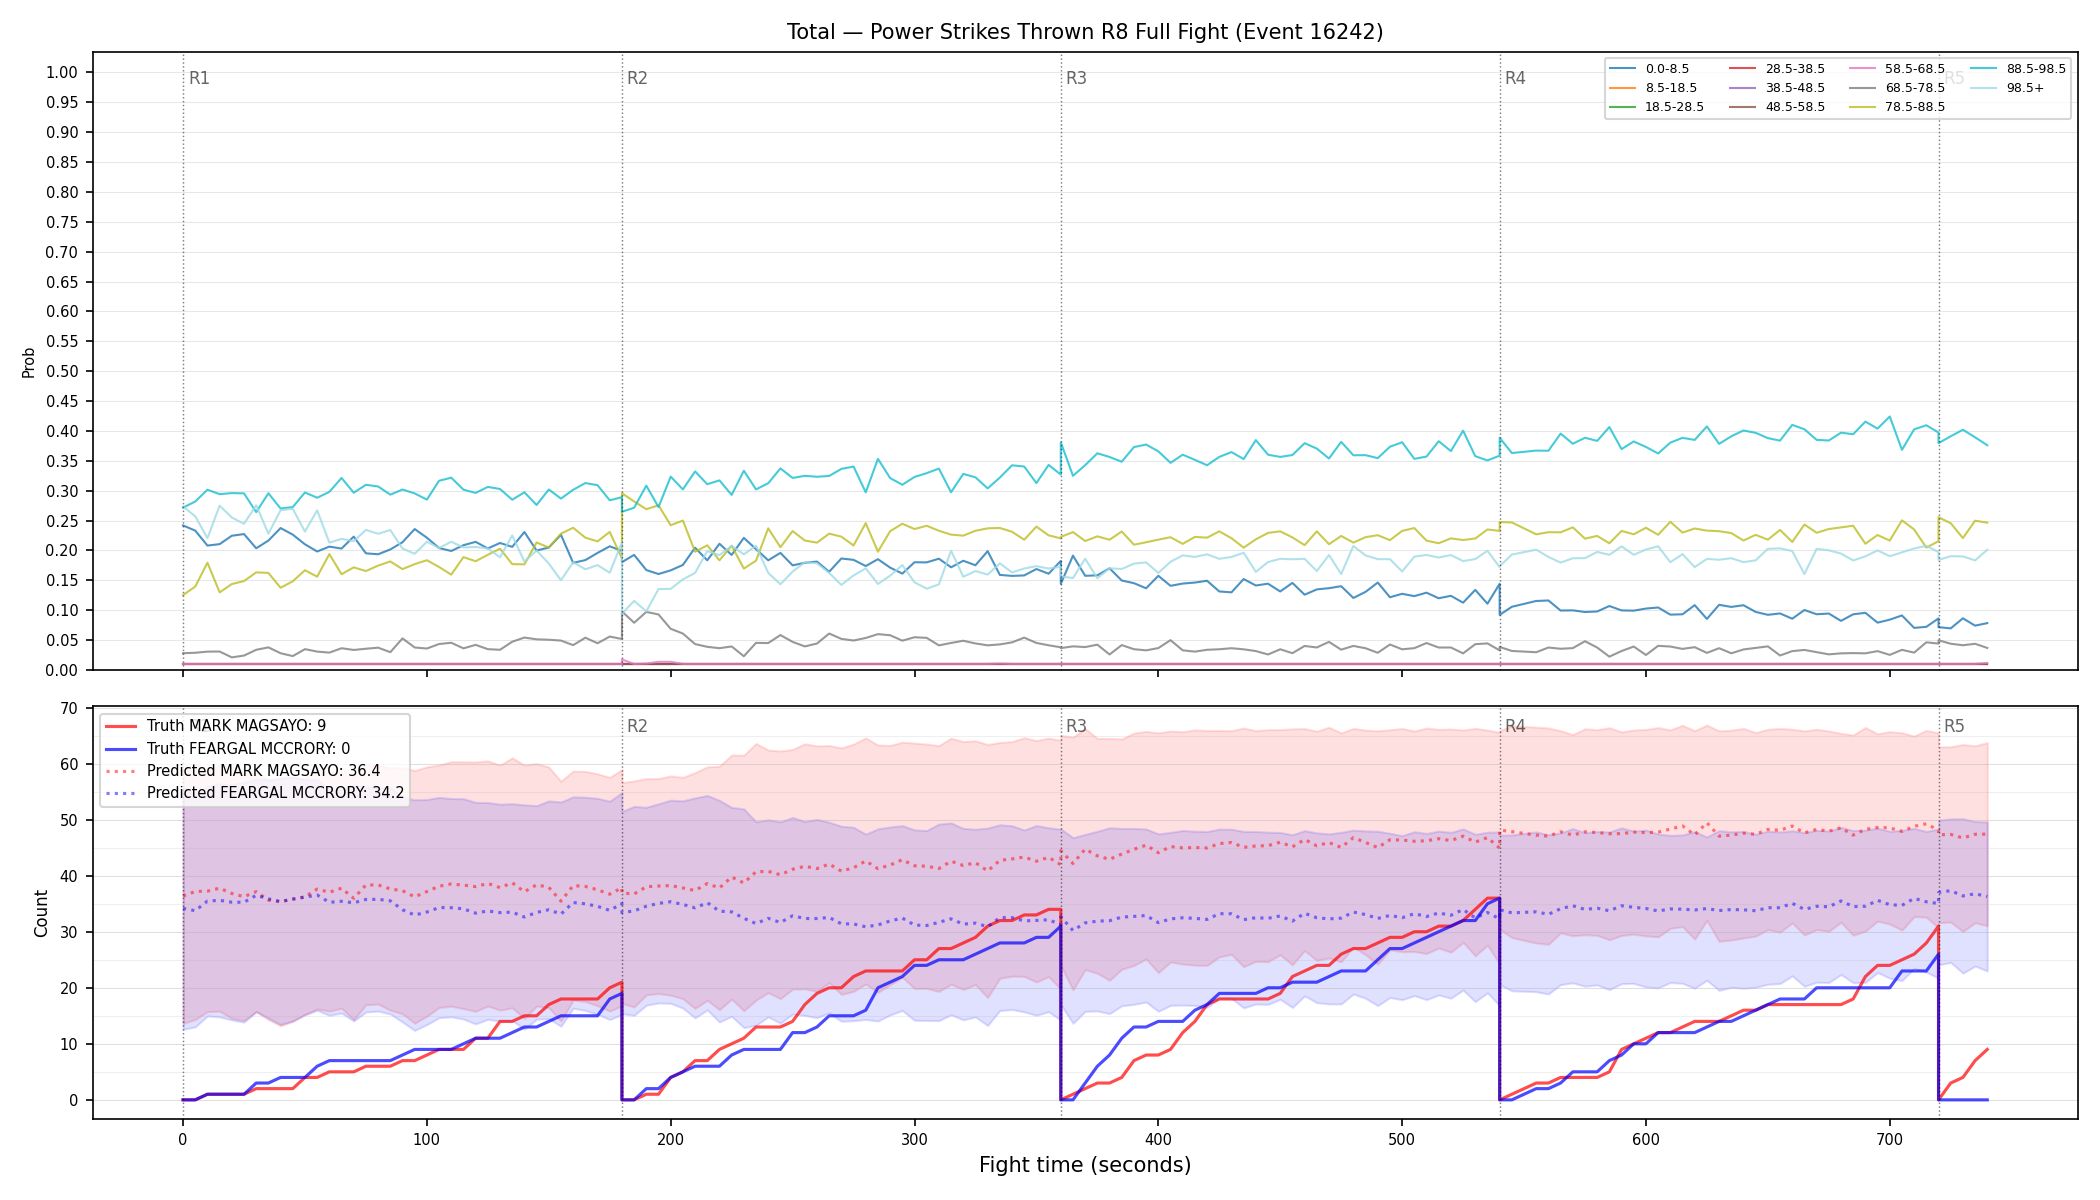Image resolution: width=2100 pixels, height=1200 pixels.
Task: Click the R5 label in the Count chart
Action: coord(1954,726)
